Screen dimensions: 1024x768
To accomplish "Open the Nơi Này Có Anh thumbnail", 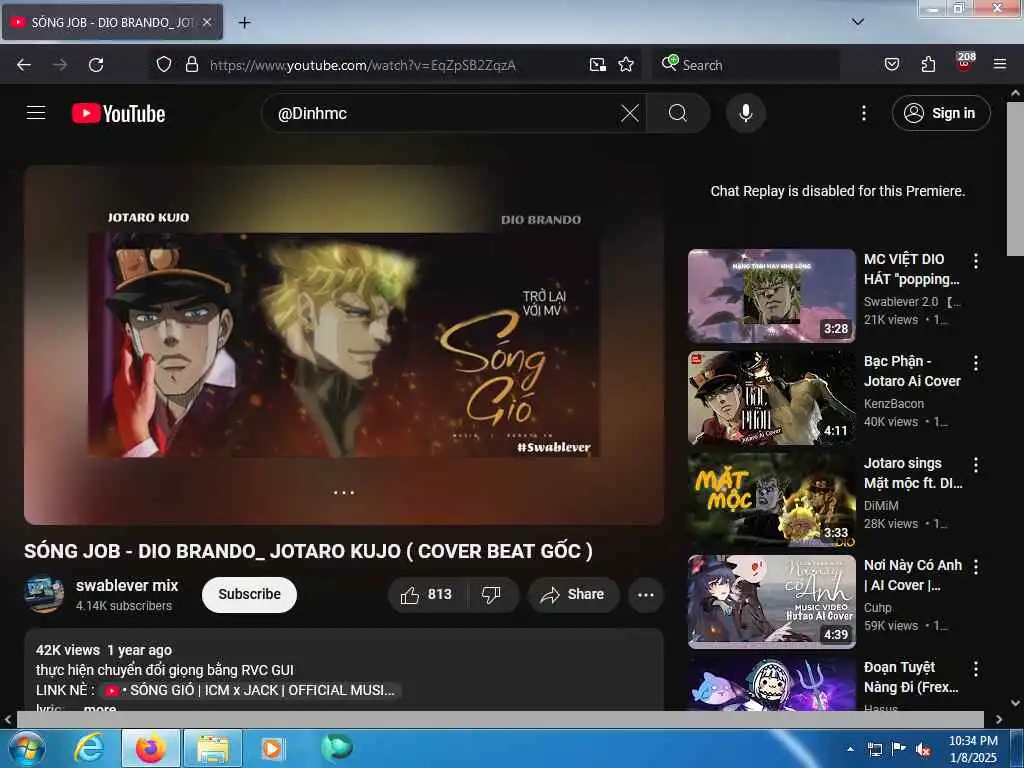I will point(772,601).
